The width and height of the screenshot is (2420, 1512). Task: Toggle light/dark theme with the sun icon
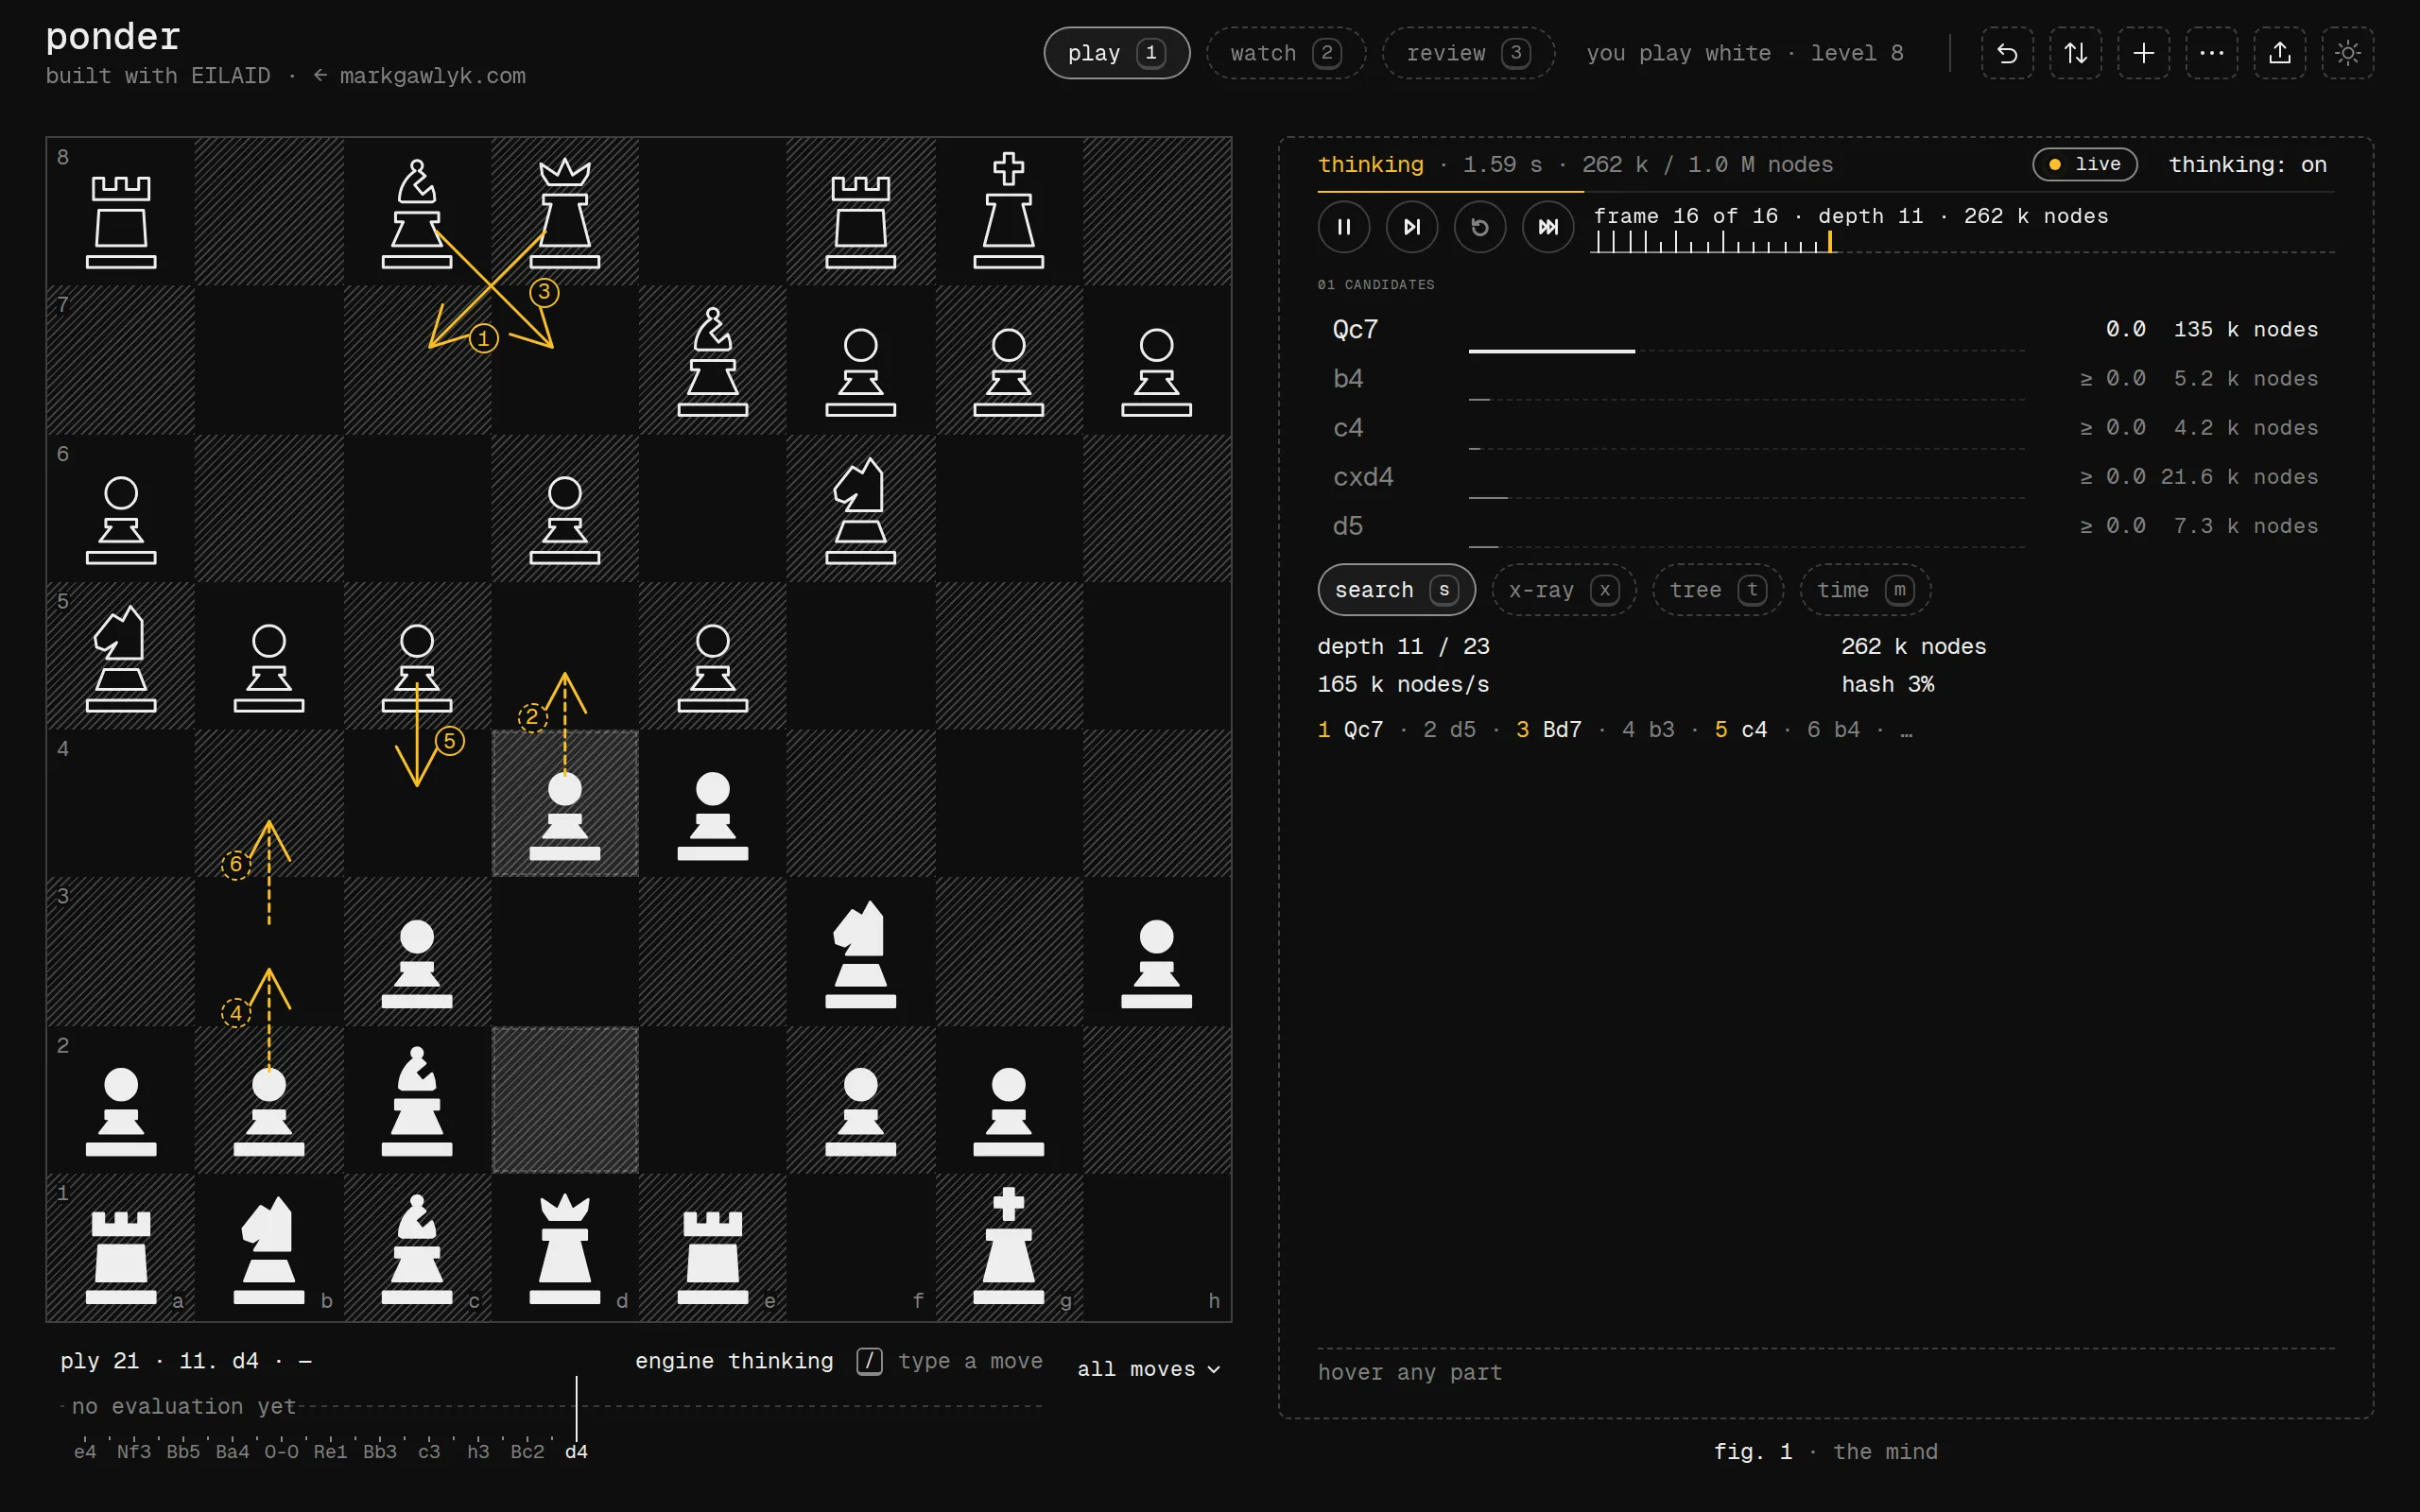2347,53
